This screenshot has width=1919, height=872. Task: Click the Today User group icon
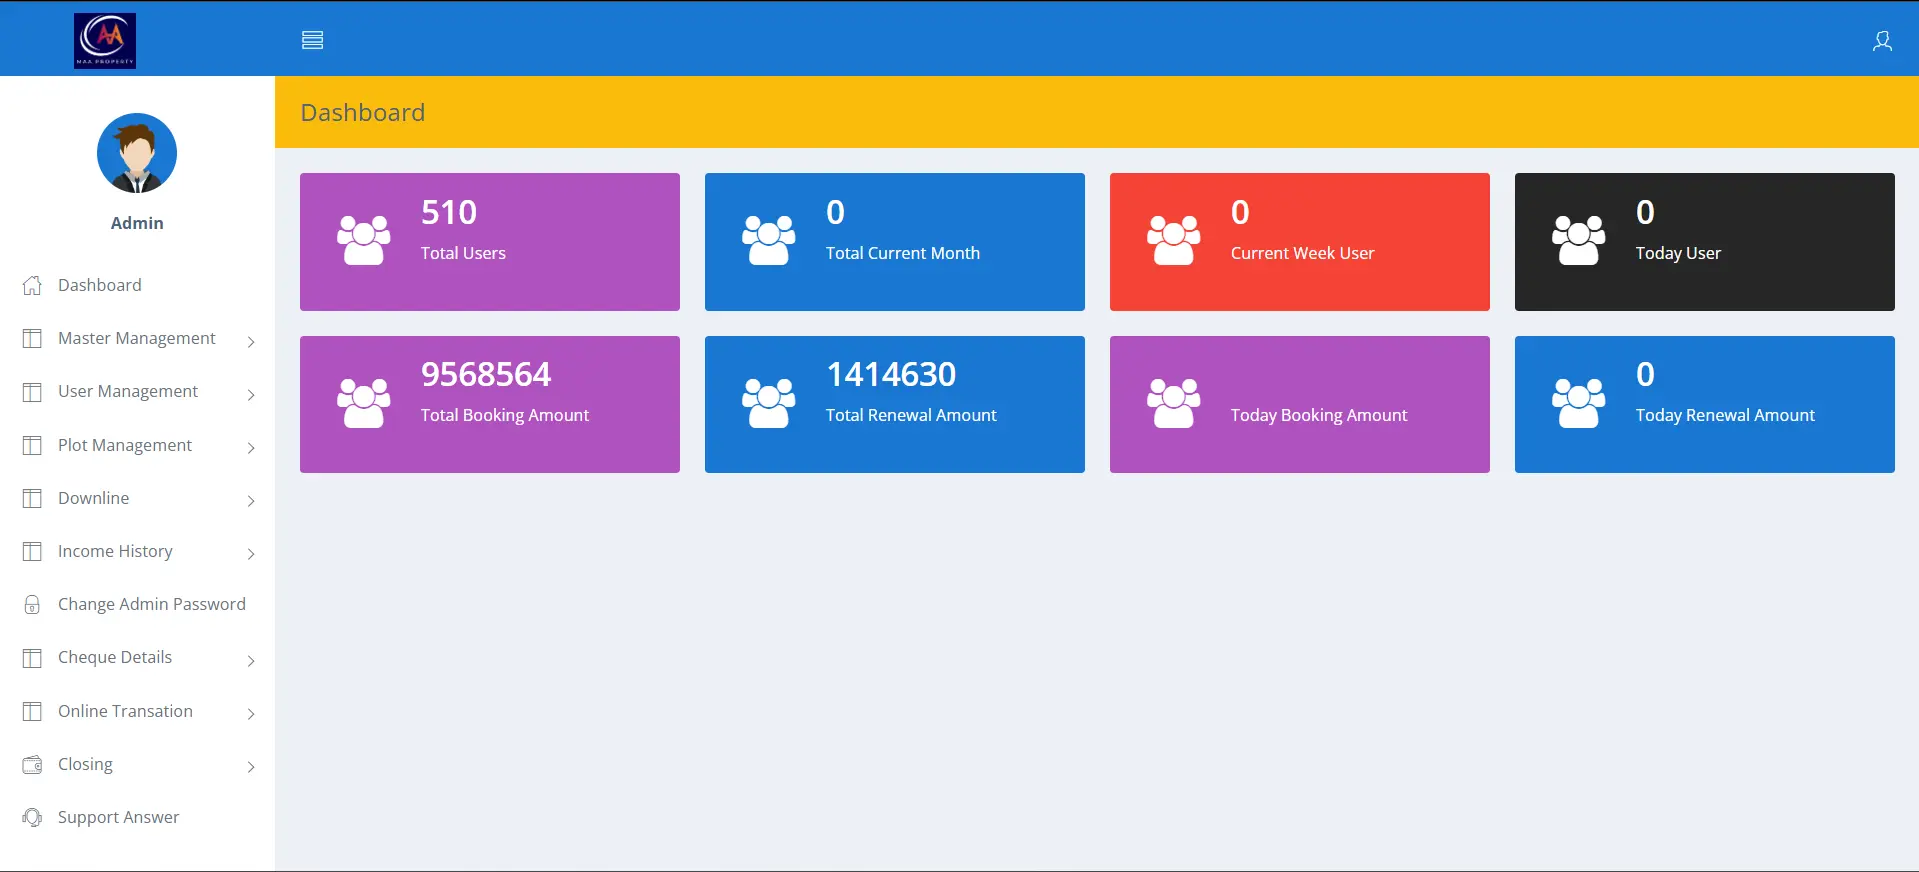(1579, 240)
